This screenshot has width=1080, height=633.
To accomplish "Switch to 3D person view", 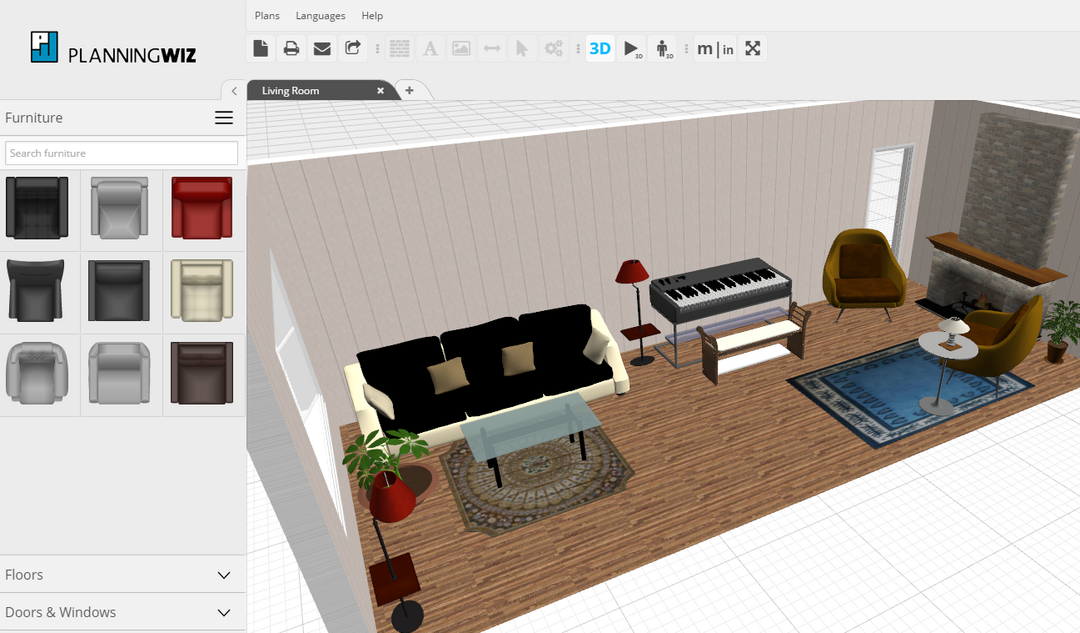I will [662, 48].
